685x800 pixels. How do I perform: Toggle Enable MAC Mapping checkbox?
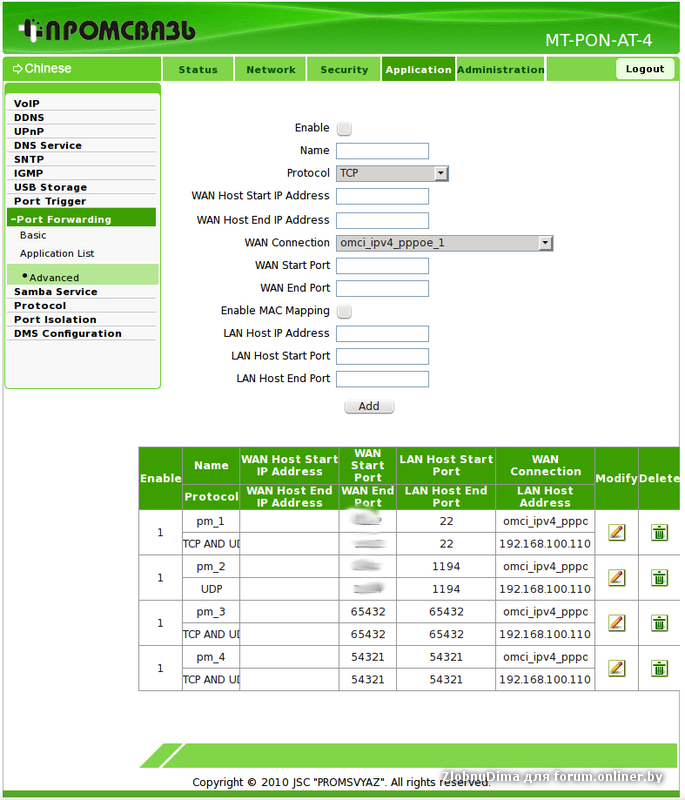344,311
